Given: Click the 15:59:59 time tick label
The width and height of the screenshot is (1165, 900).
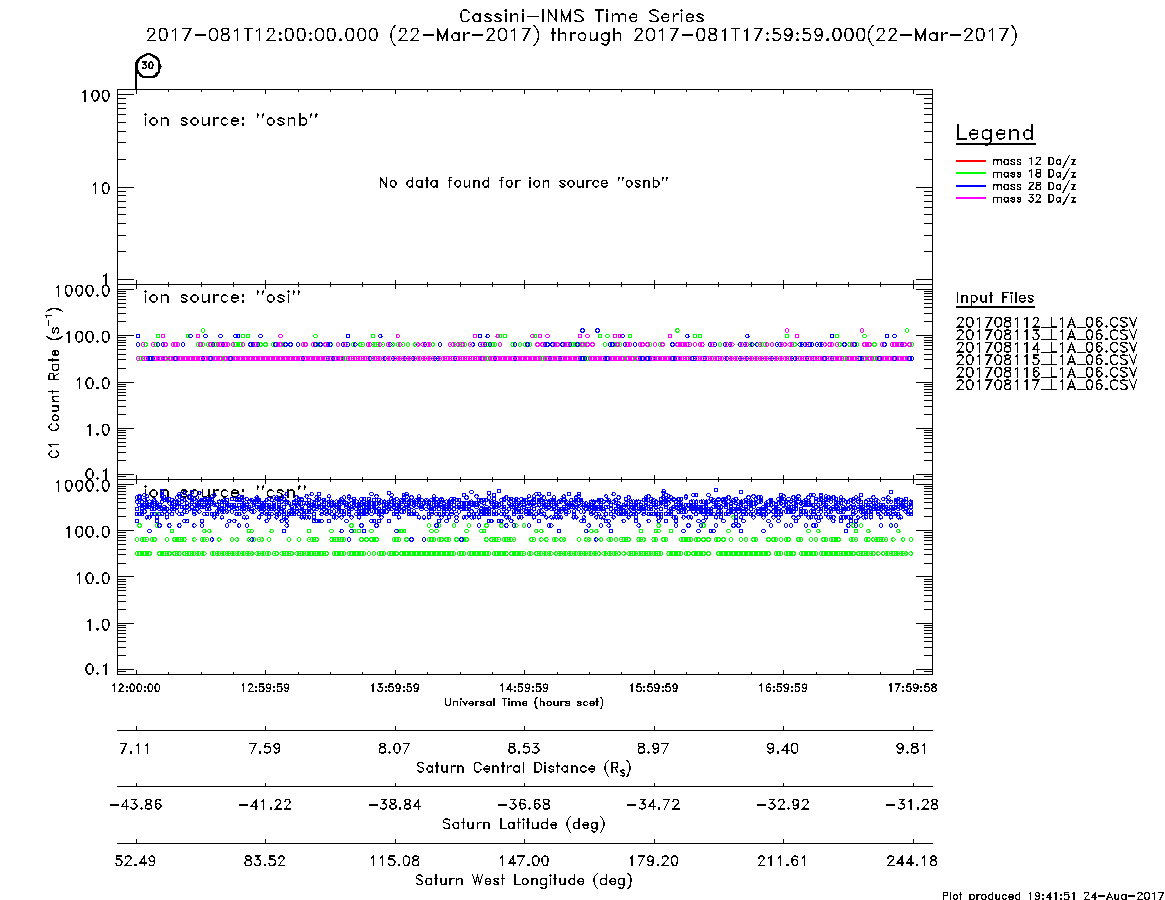Looking at the screenshot, I should 653,688.
